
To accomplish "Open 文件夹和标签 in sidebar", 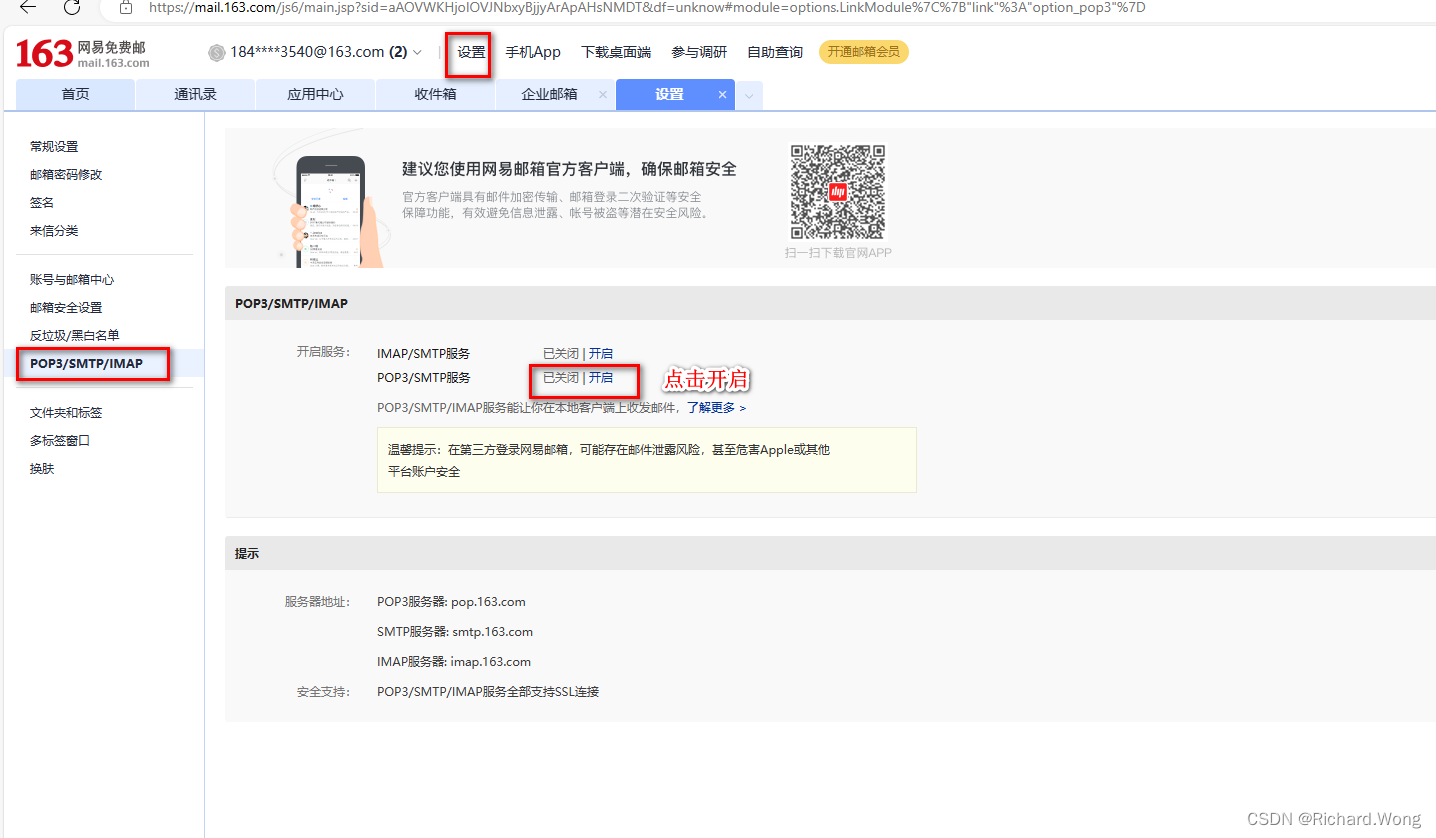I will click(66, 412).
